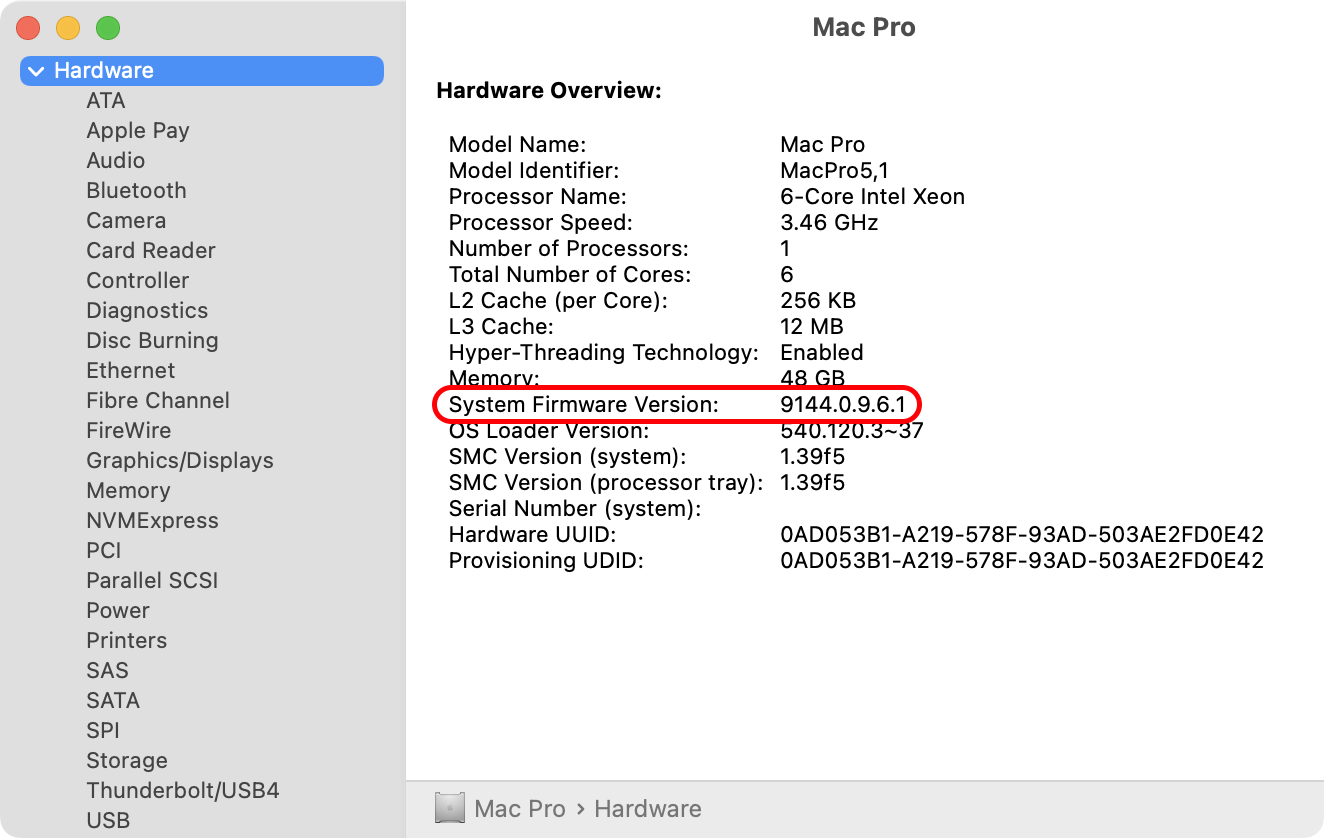The width and height of the screenshot is (1324, 838).
Task: Select OS Loader version 540.120.3~37
Action: point(852,430)
